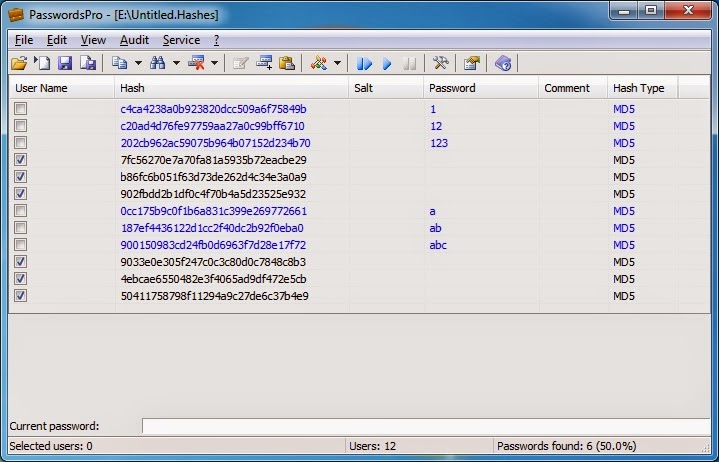This screenshot has width=719, height=462.
Task: Click the binoculars Find icon
Action: (x=157, y=63)
